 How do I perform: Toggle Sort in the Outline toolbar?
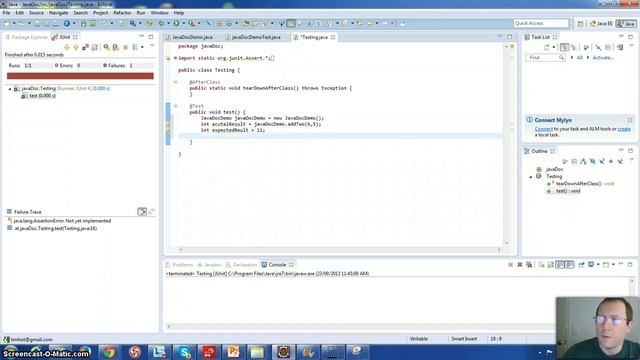click(x=583, y=161)
